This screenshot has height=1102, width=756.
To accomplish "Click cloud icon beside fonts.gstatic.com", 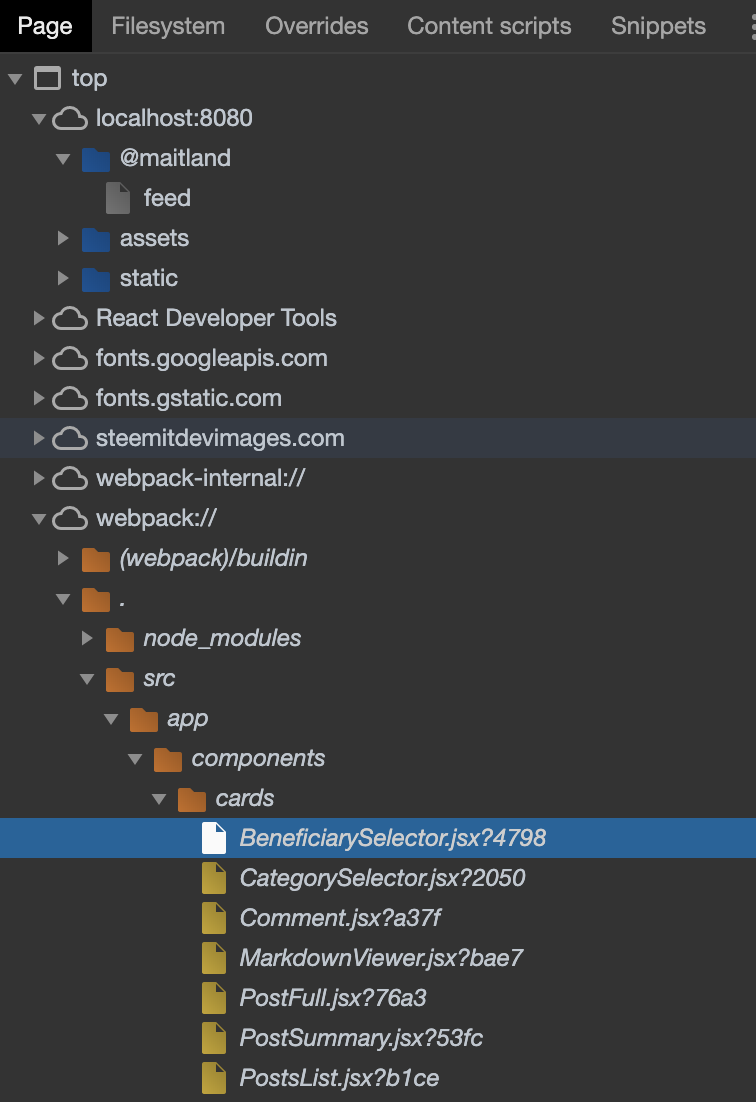I will pos(70,398).
